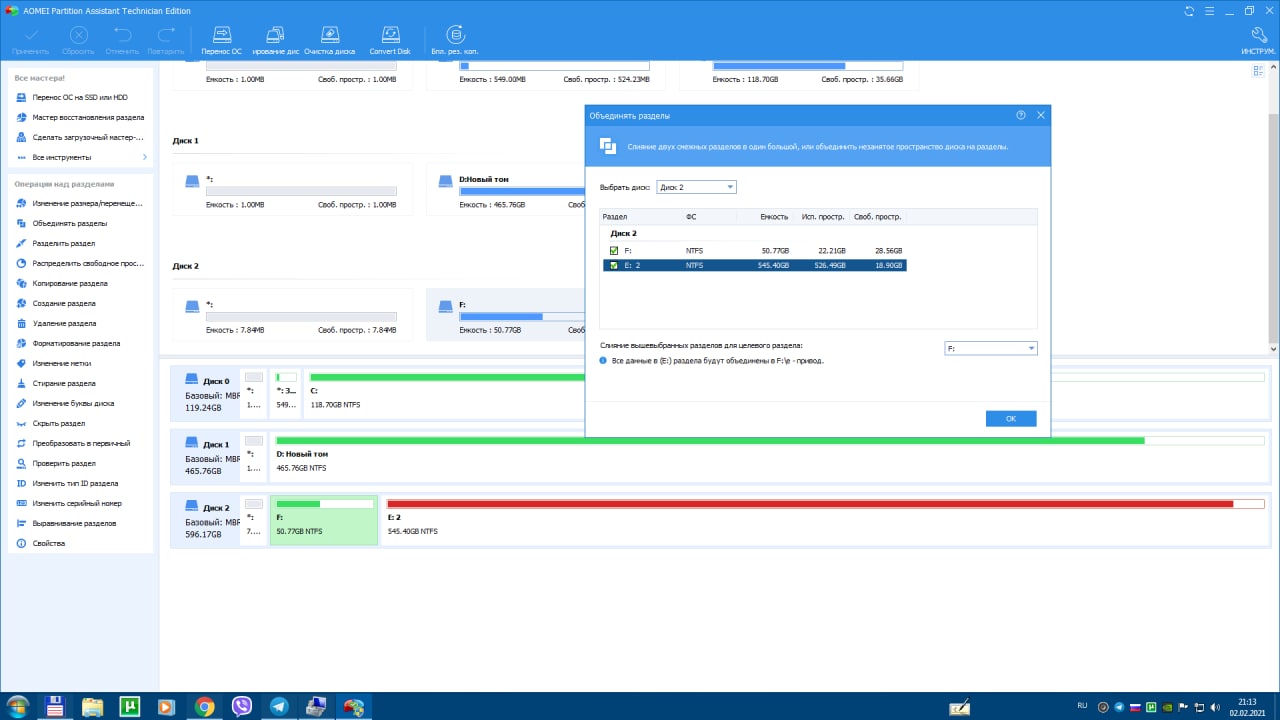Click the Очистка диска toolbar icon
The height and width of the screenshot is (720, 1280).
click(x=329, y=40)
